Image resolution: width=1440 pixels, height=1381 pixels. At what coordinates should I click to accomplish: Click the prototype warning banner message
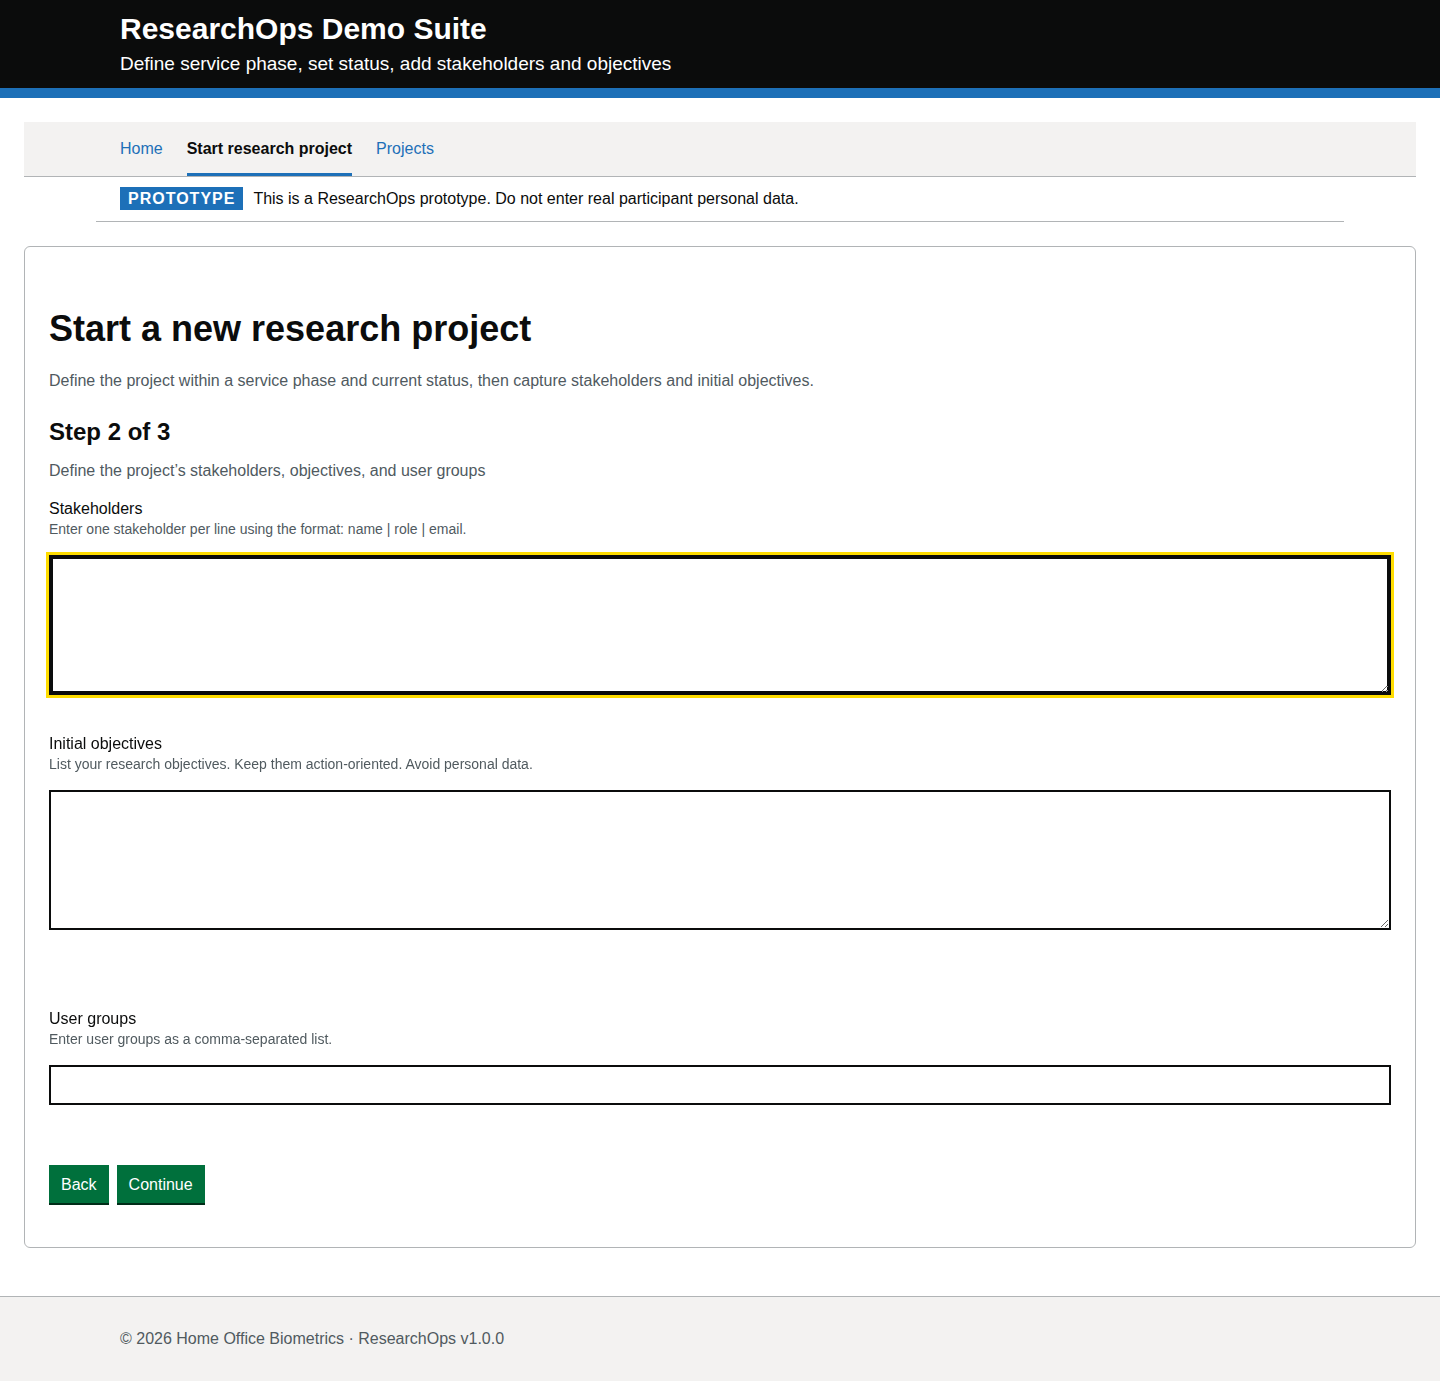[x=525, y=198]
